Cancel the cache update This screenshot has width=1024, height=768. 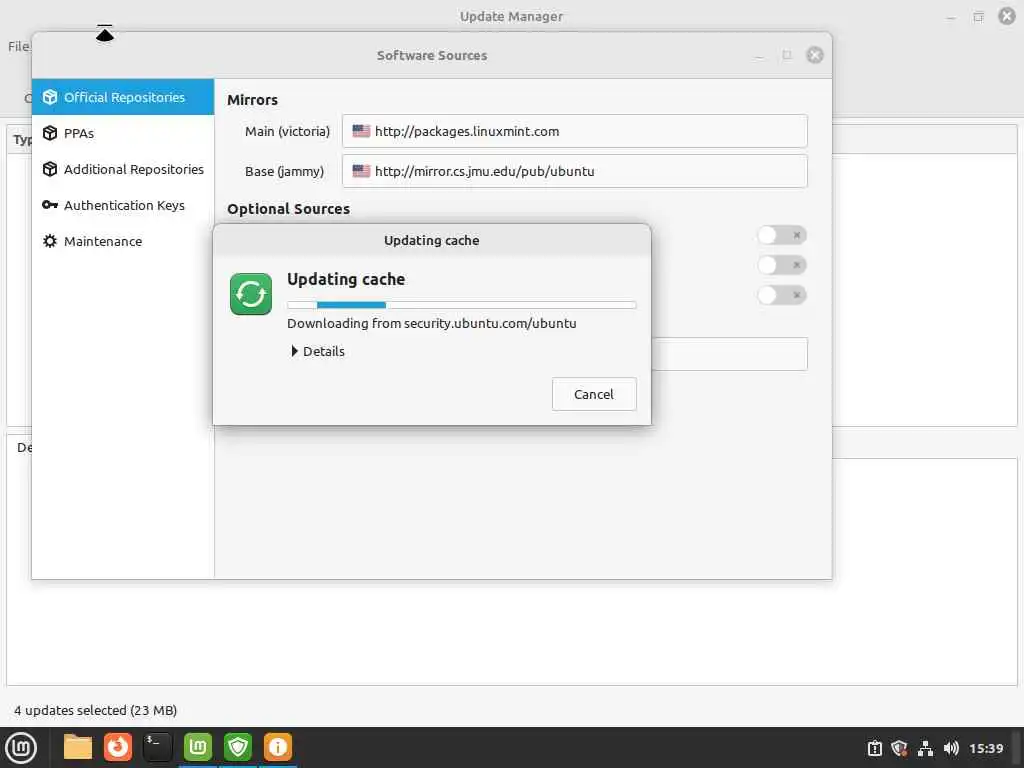point(594,394)
